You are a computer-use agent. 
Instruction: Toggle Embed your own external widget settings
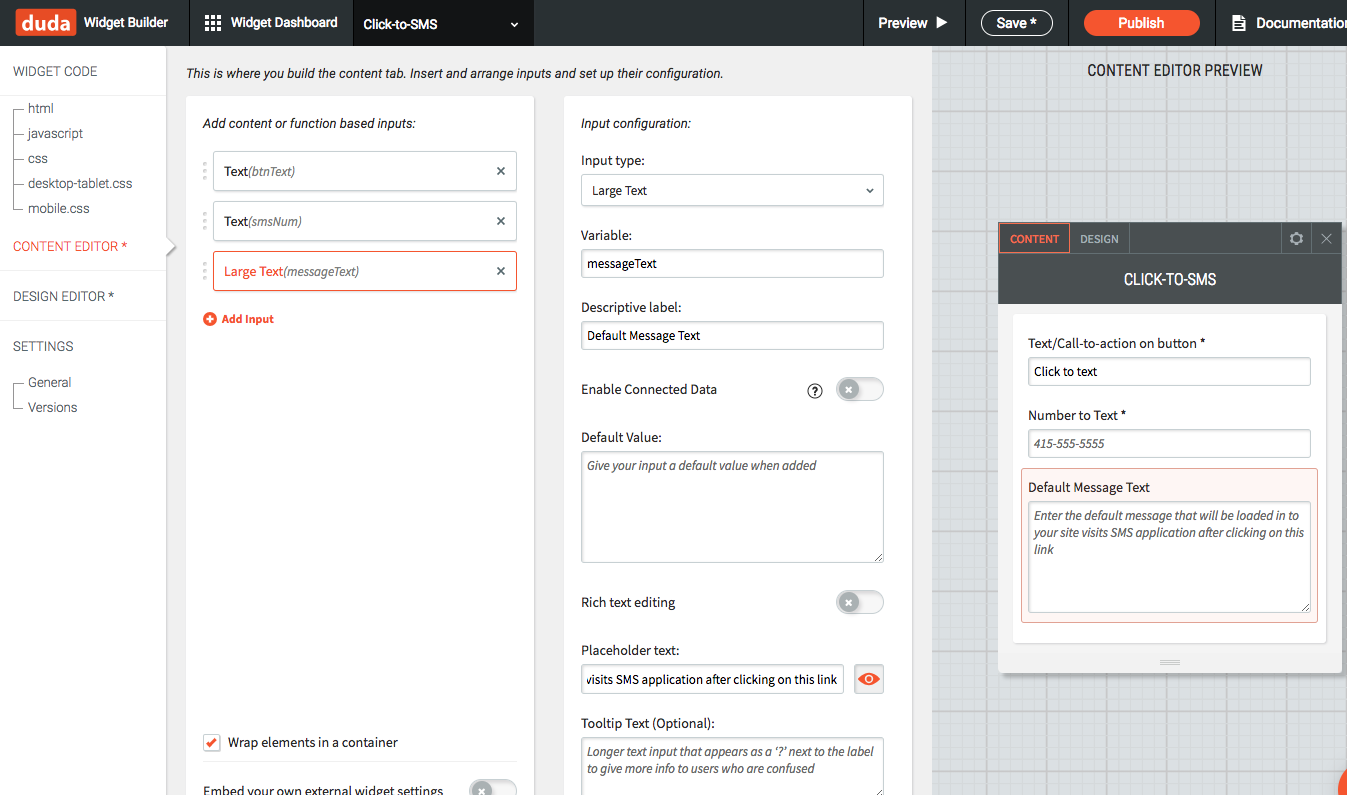point(493,789)
